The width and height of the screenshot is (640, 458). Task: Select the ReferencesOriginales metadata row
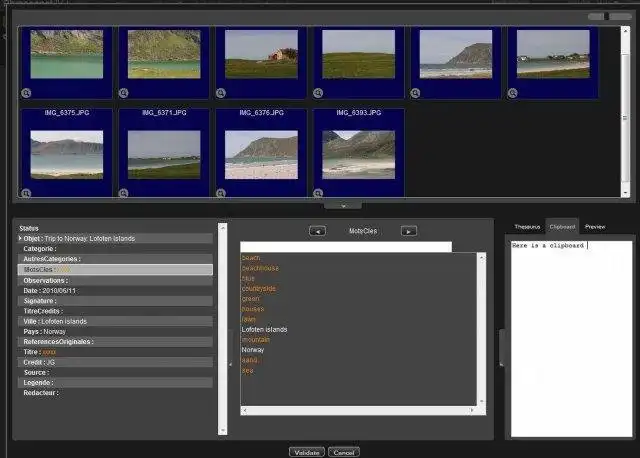[115, 342]
